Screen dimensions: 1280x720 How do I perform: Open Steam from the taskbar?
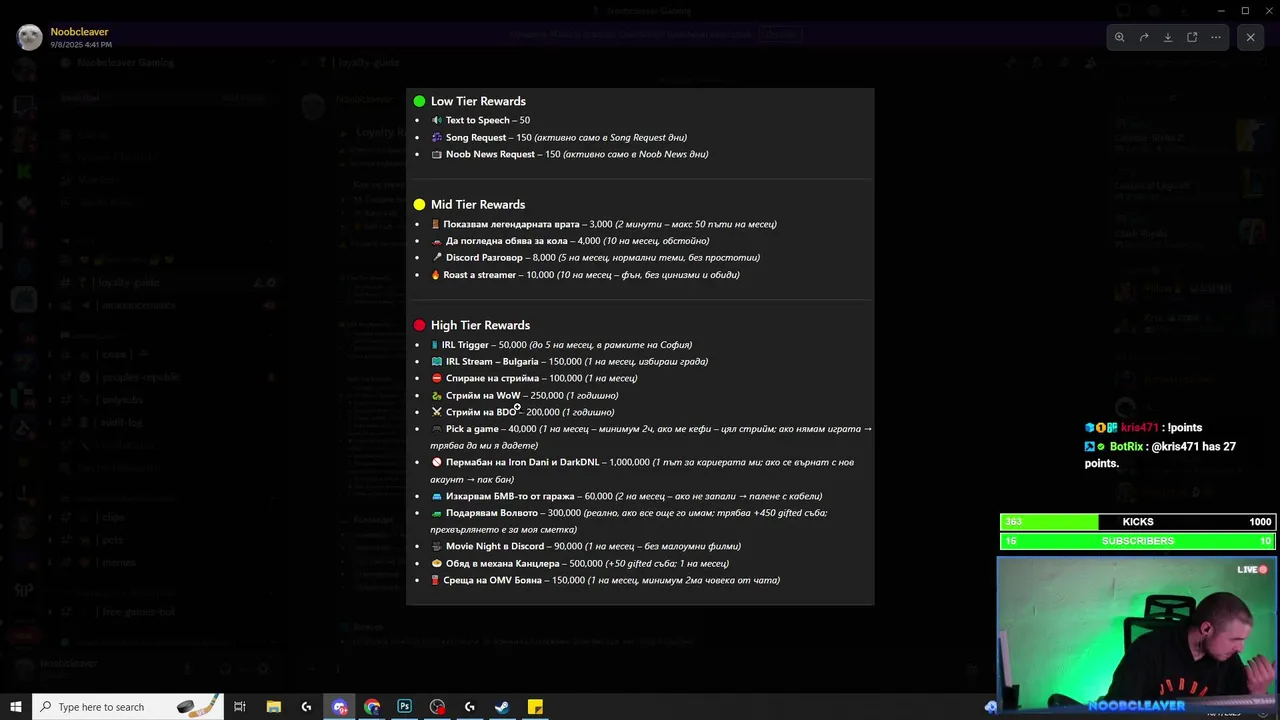pyautogui.click(x=502, y=707)
